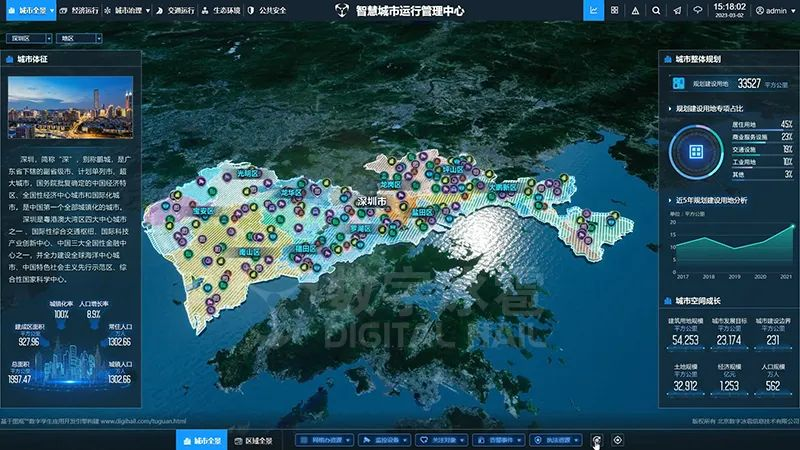Click the refresh icon in bottom bar

596,440
